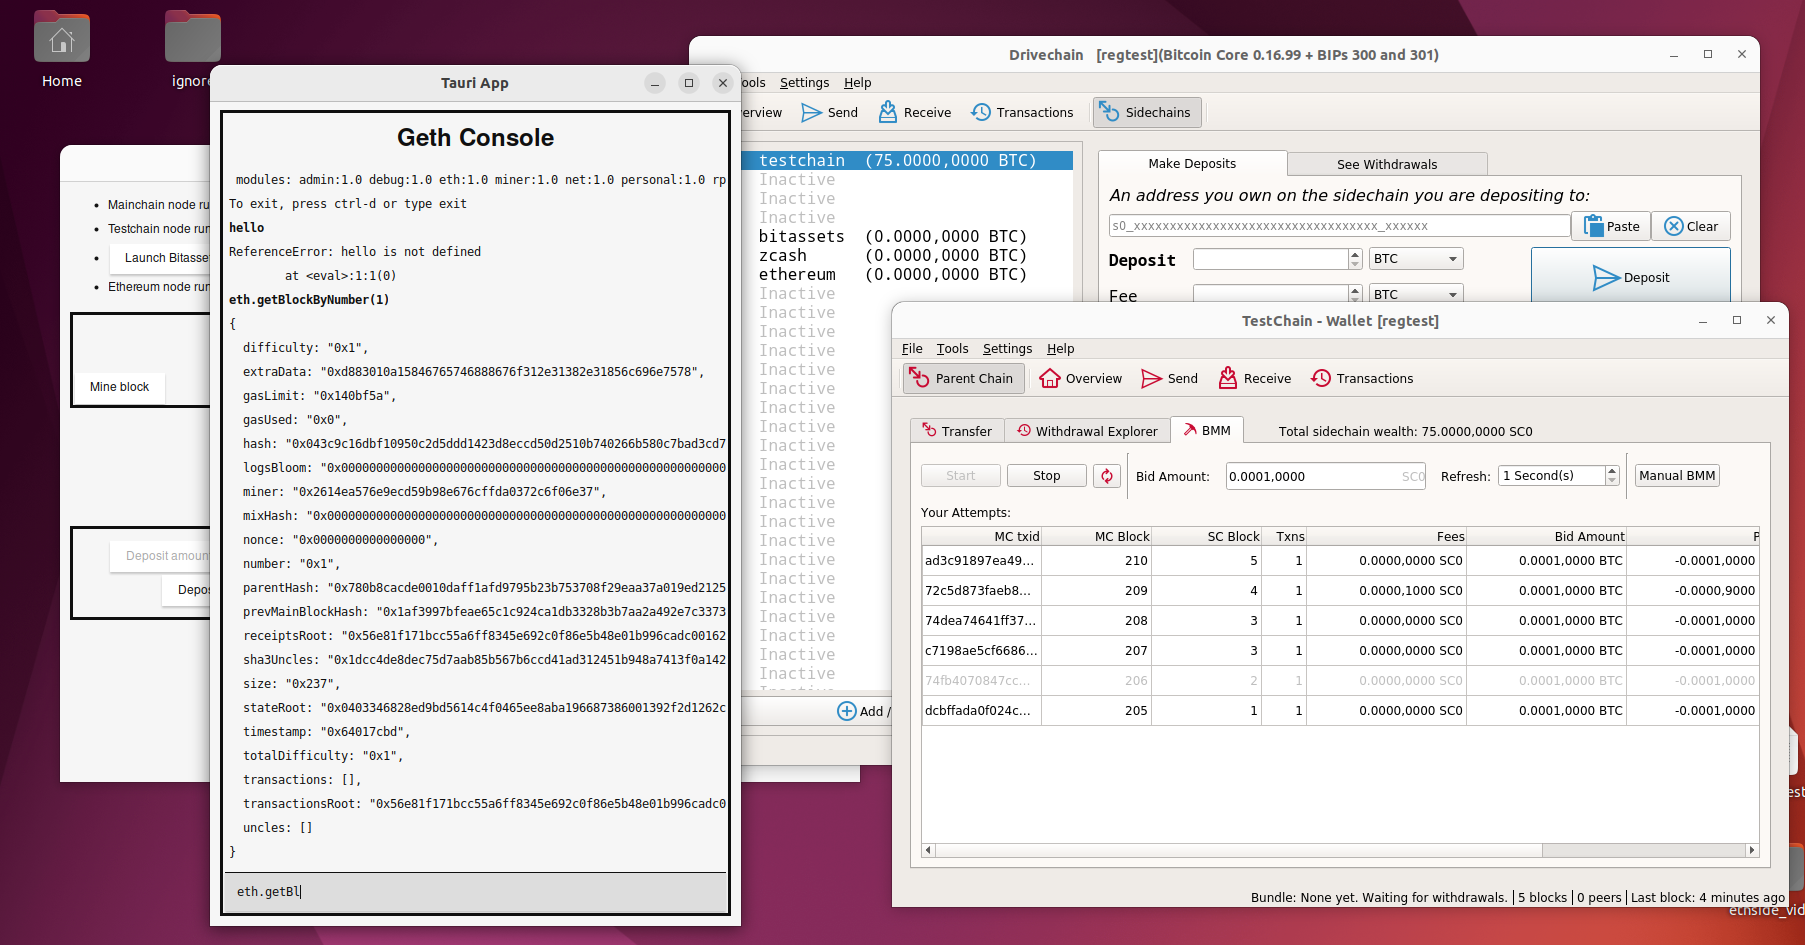Viewport: 1805px width, 945px height.
Task: Click scrollbar right arrow in attempts table
Action: coord(1751,850)
